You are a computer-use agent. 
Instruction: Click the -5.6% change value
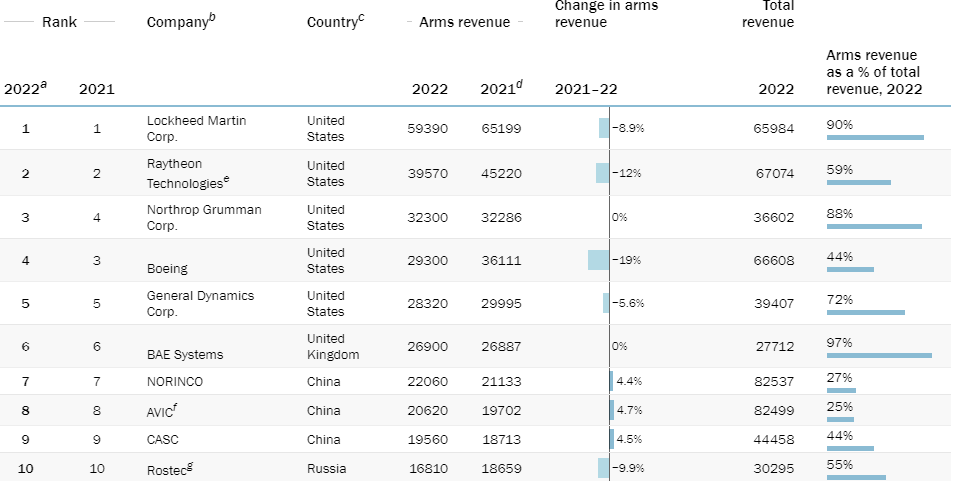tap(628, 303)
